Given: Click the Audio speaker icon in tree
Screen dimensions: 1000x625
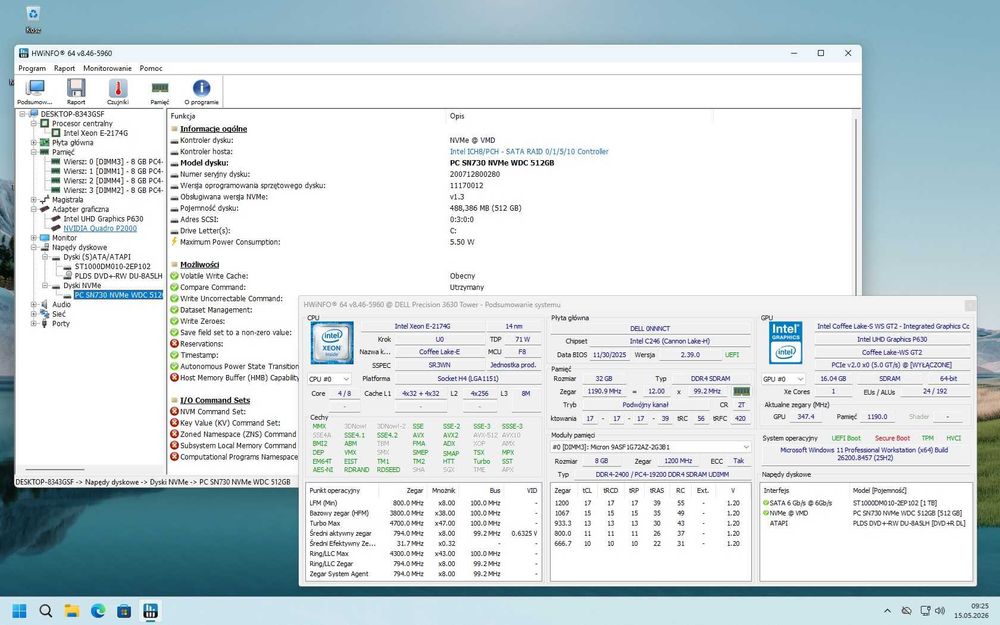Looking at the screenshot, I should pyautogui.click(x=44, y=304).
